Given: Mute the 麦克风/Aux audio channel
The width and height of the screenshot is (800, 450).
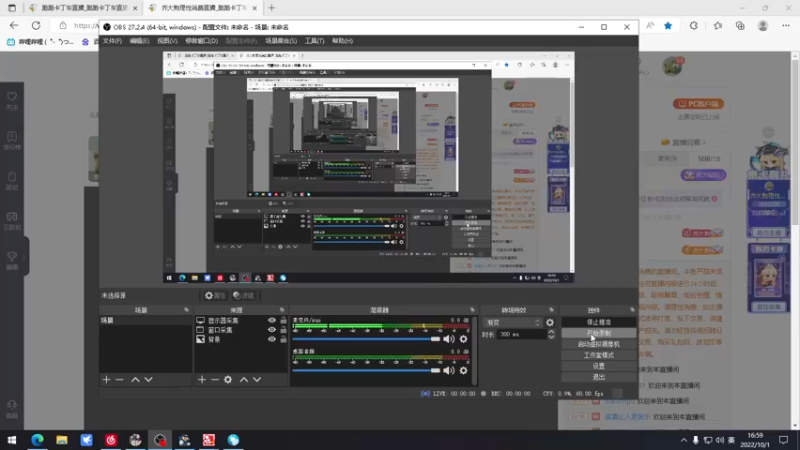Looking at the screenshot, I should [448, 339].
